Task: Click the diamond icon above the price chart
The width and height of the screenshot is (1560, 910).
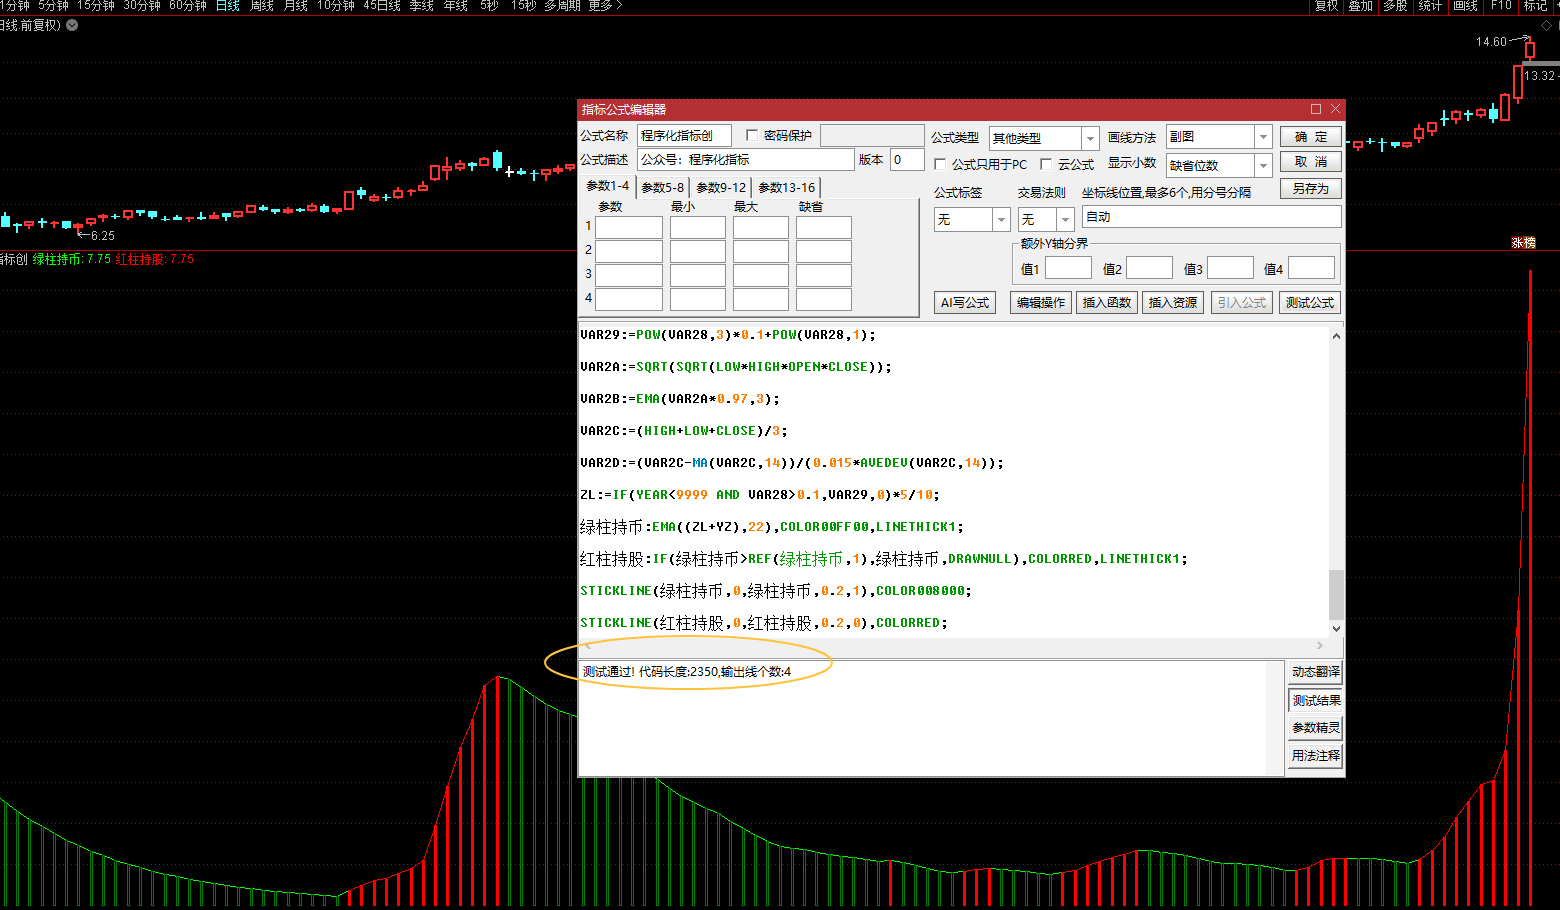Action: coord(1546,25)
